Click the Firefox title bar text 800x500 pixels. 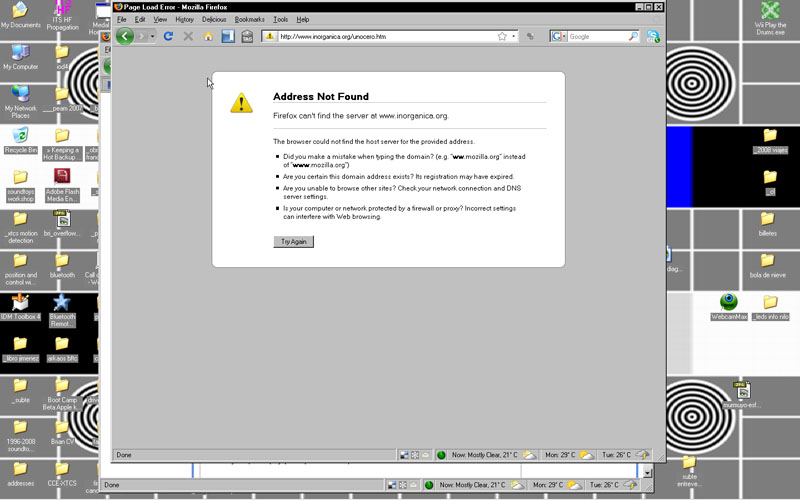click(175, 7)
